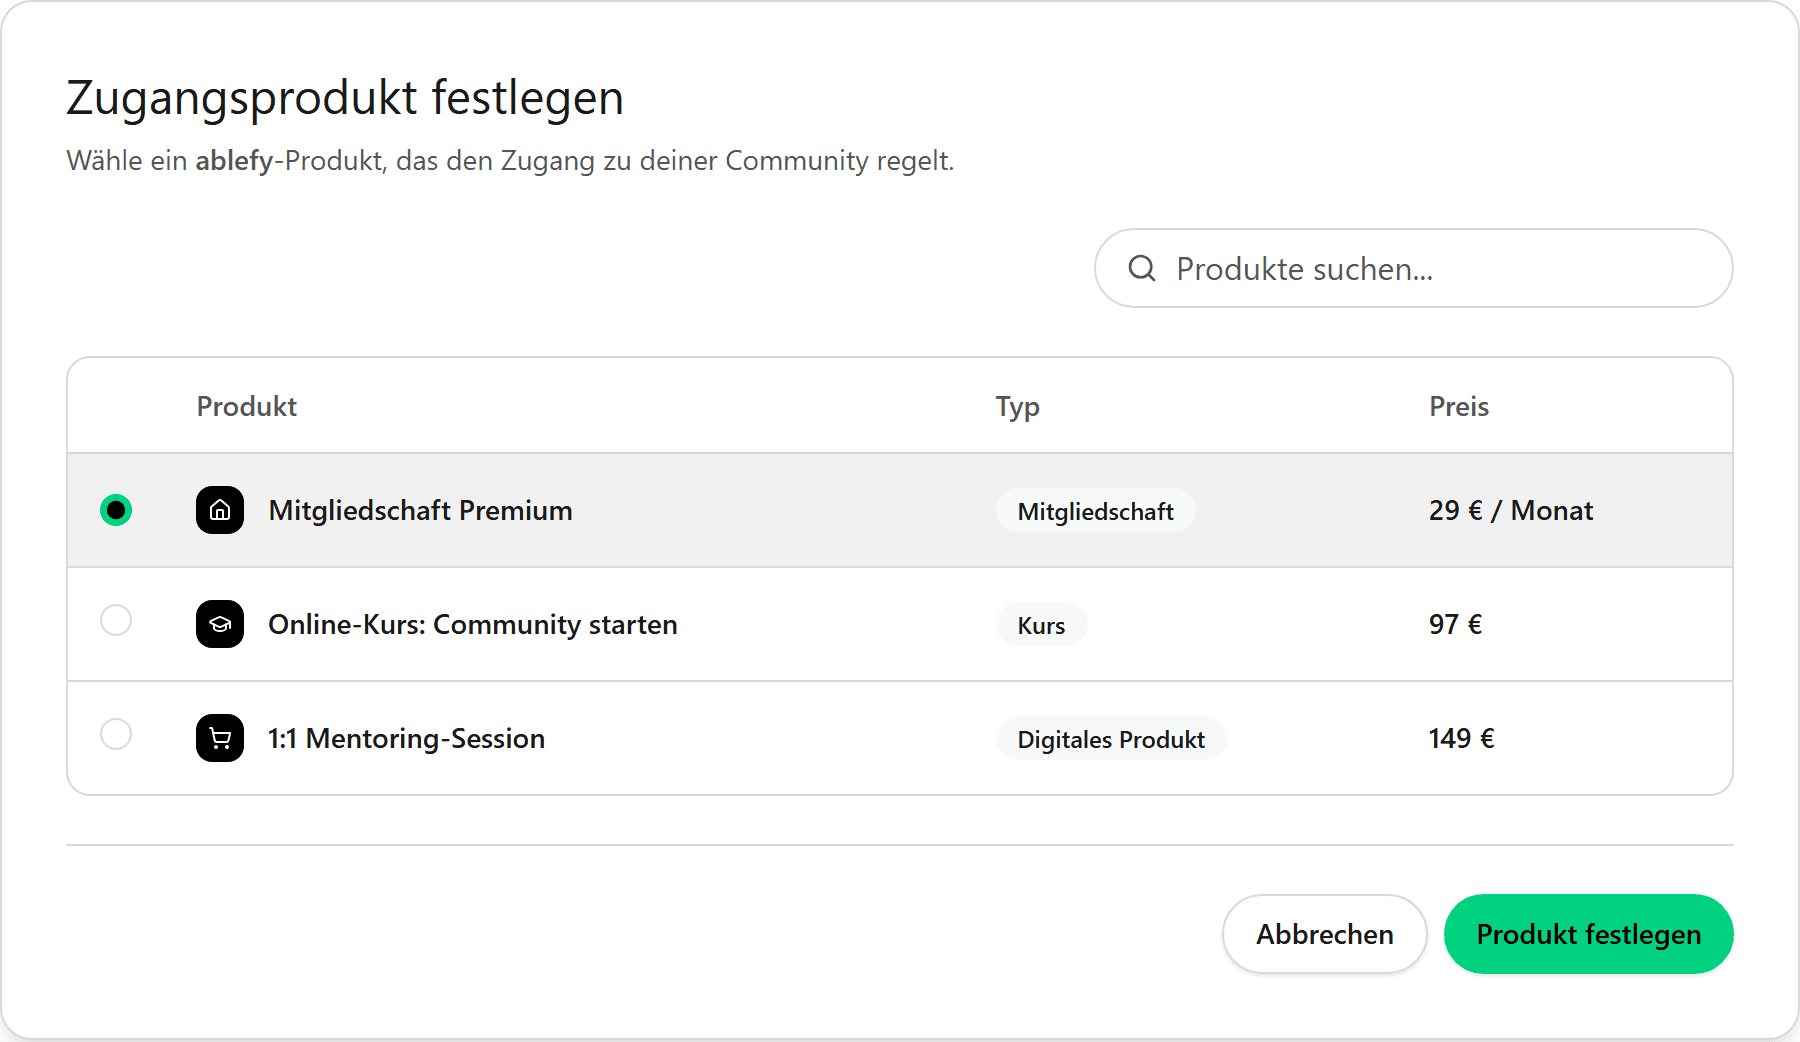
Task: Select the Mitgliedschaft Premium radio button
Action: [x=116, y=510]
